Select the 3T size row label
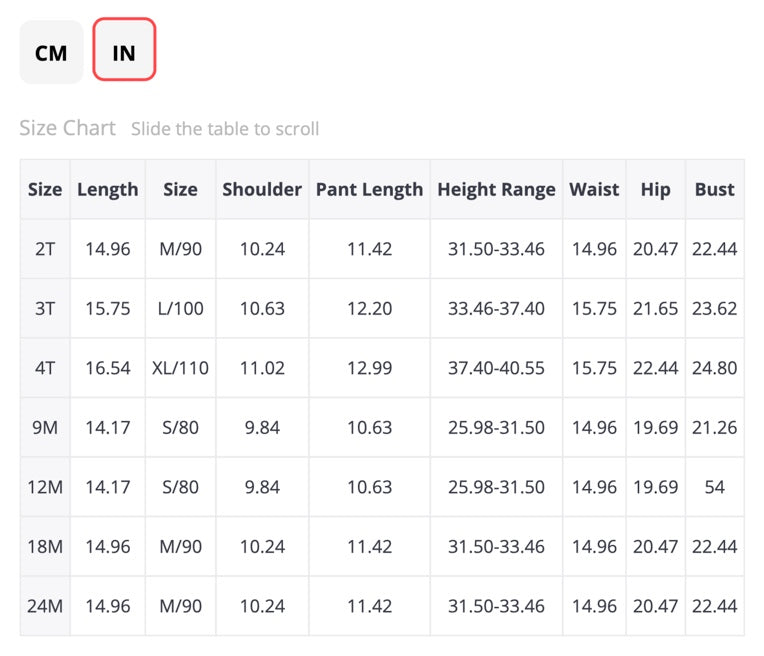Screen dimensions: 764x656 [45, 309]
